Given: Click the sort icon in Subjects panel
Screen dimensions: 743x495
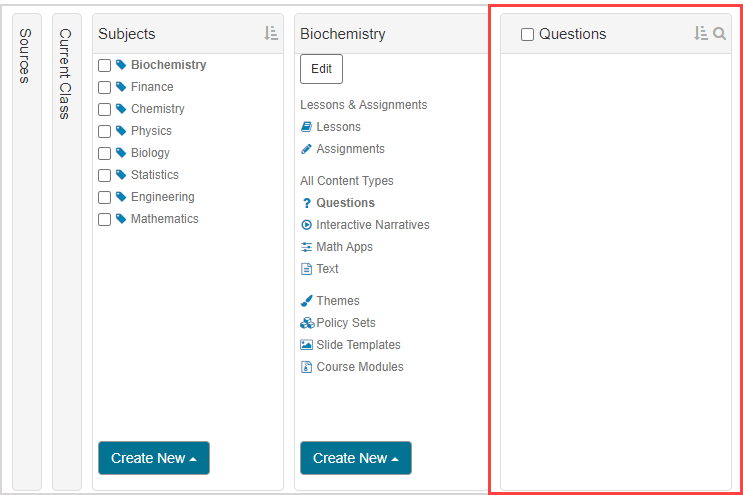Looking at the screenshot, I should coord(271,33).
